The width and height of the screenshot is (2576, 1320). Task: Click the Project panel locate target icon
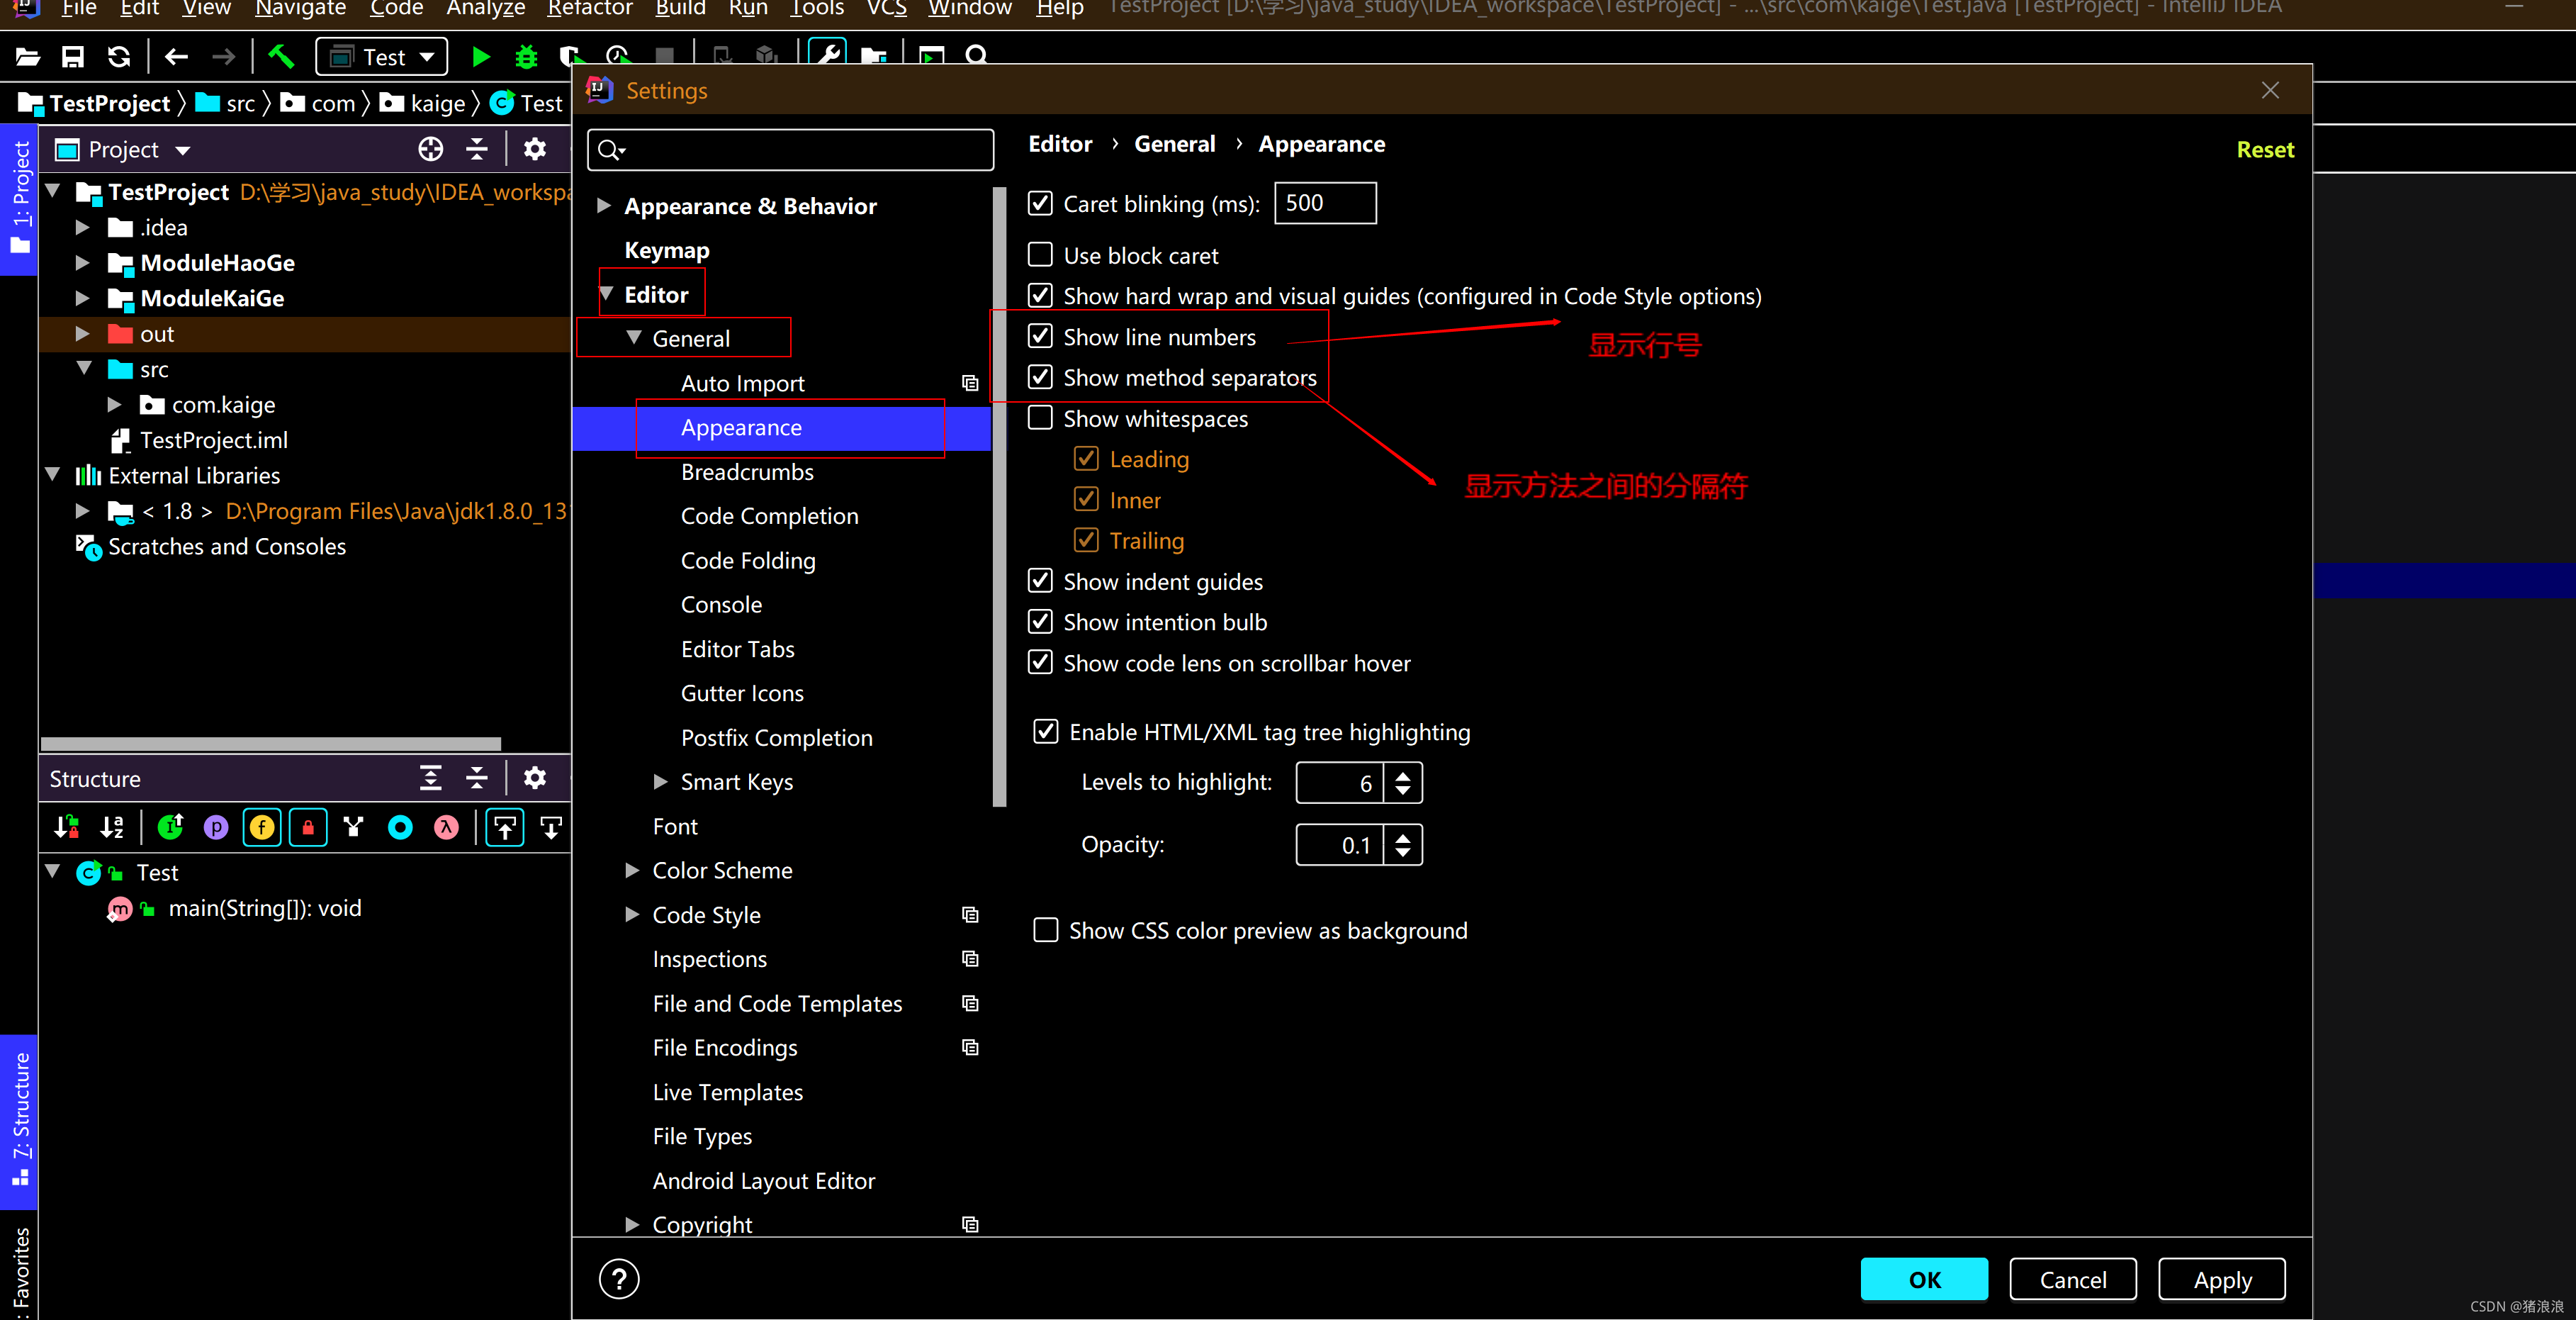pyautogui.click(x=430, y=149)
